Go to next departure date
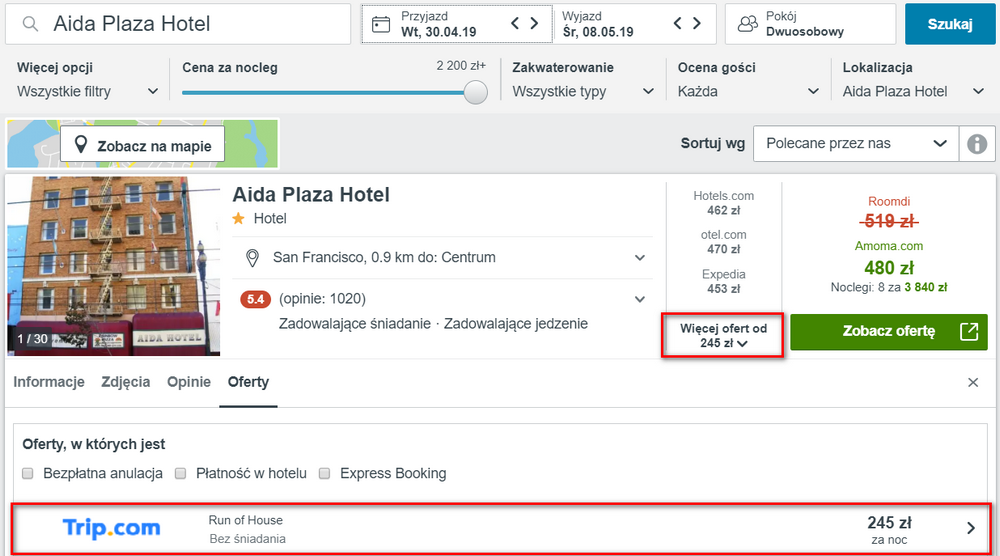The height and width of the screenshot is (556, 1000). [697, 24]
